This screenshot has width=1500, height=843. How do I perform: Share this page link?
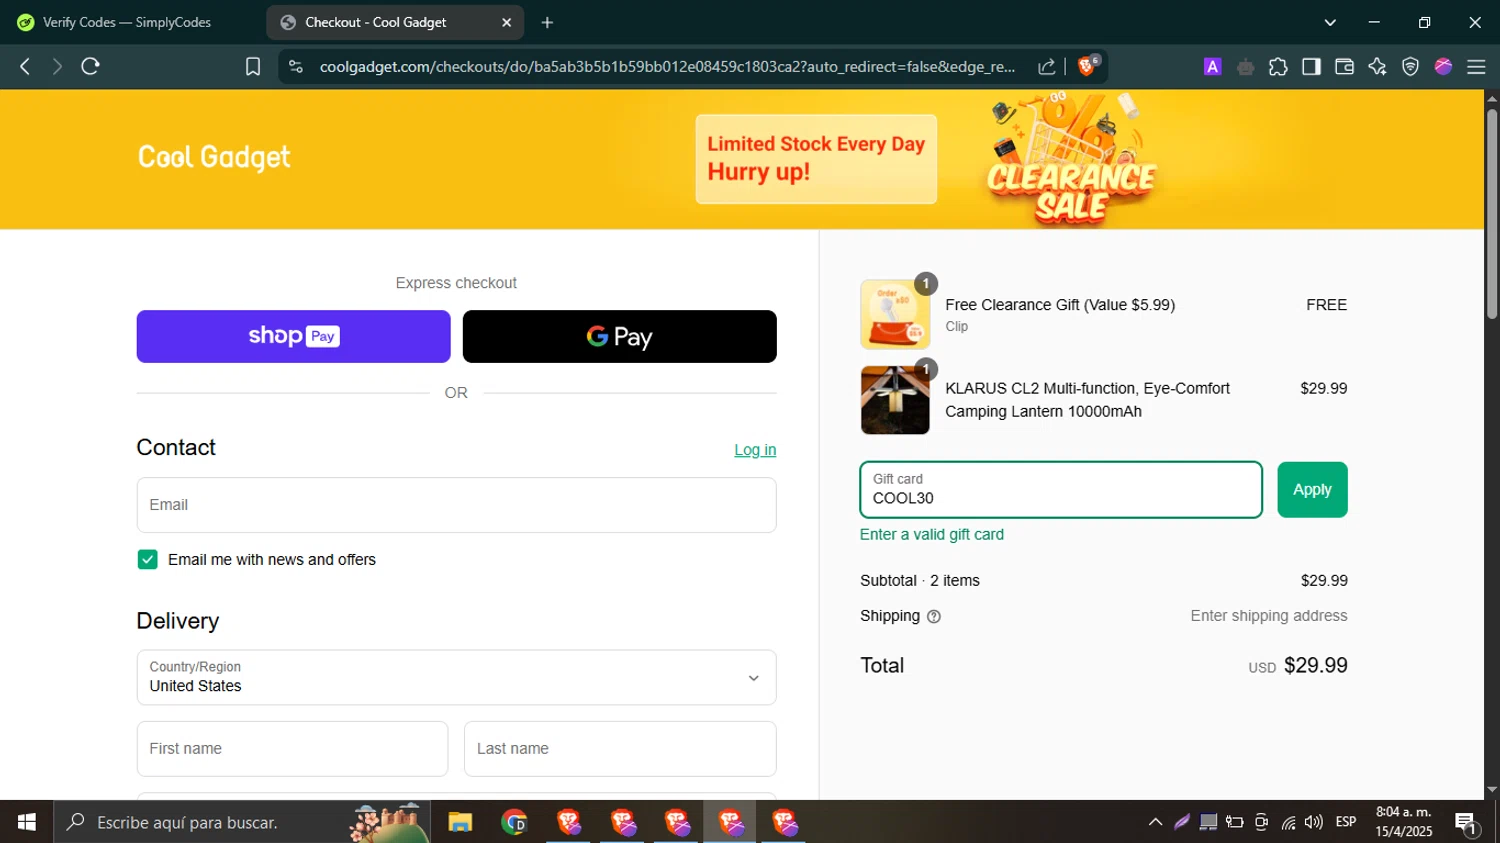(1047, 66)
